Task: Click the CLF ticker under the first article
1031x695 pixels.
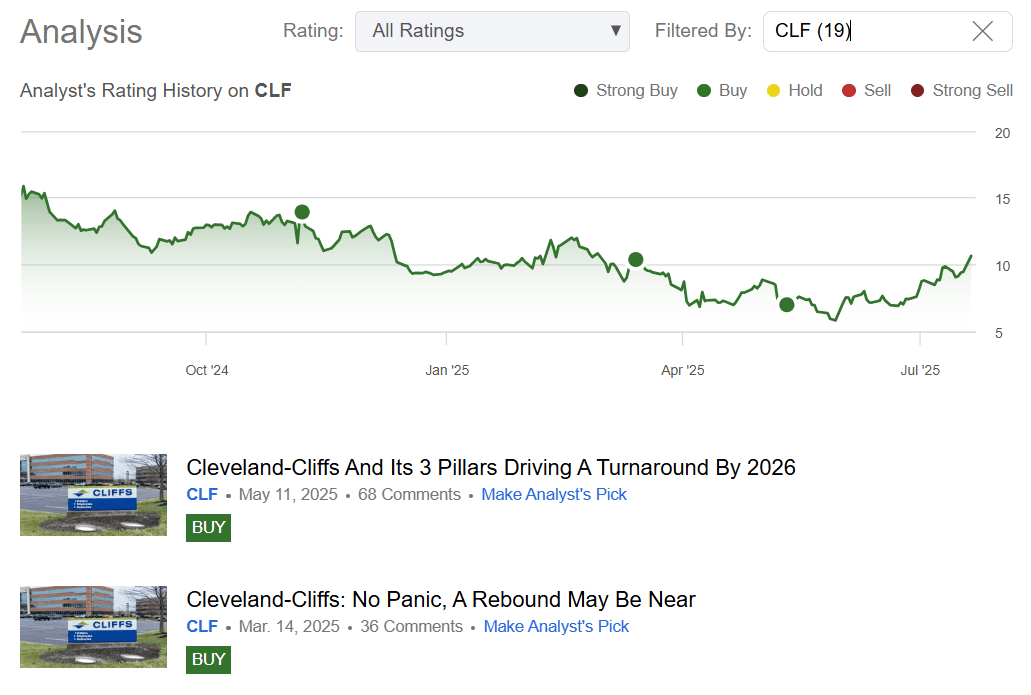Action: point(202,494)
